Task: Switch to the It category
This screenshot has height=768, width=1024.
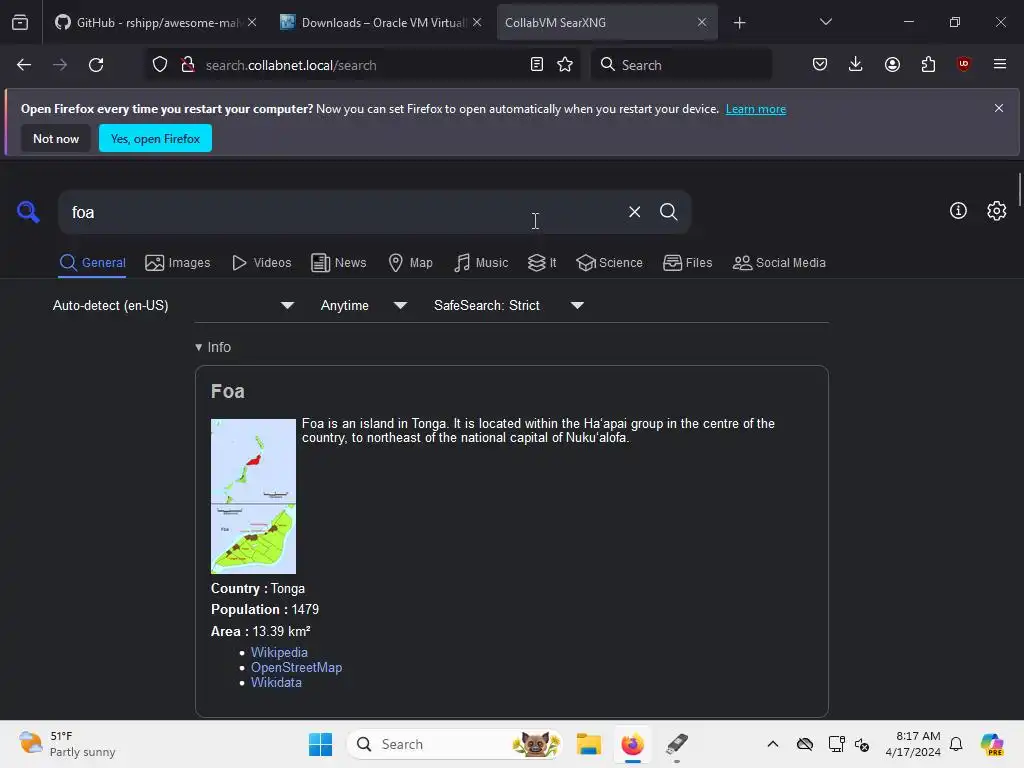Action: [542, 263]
